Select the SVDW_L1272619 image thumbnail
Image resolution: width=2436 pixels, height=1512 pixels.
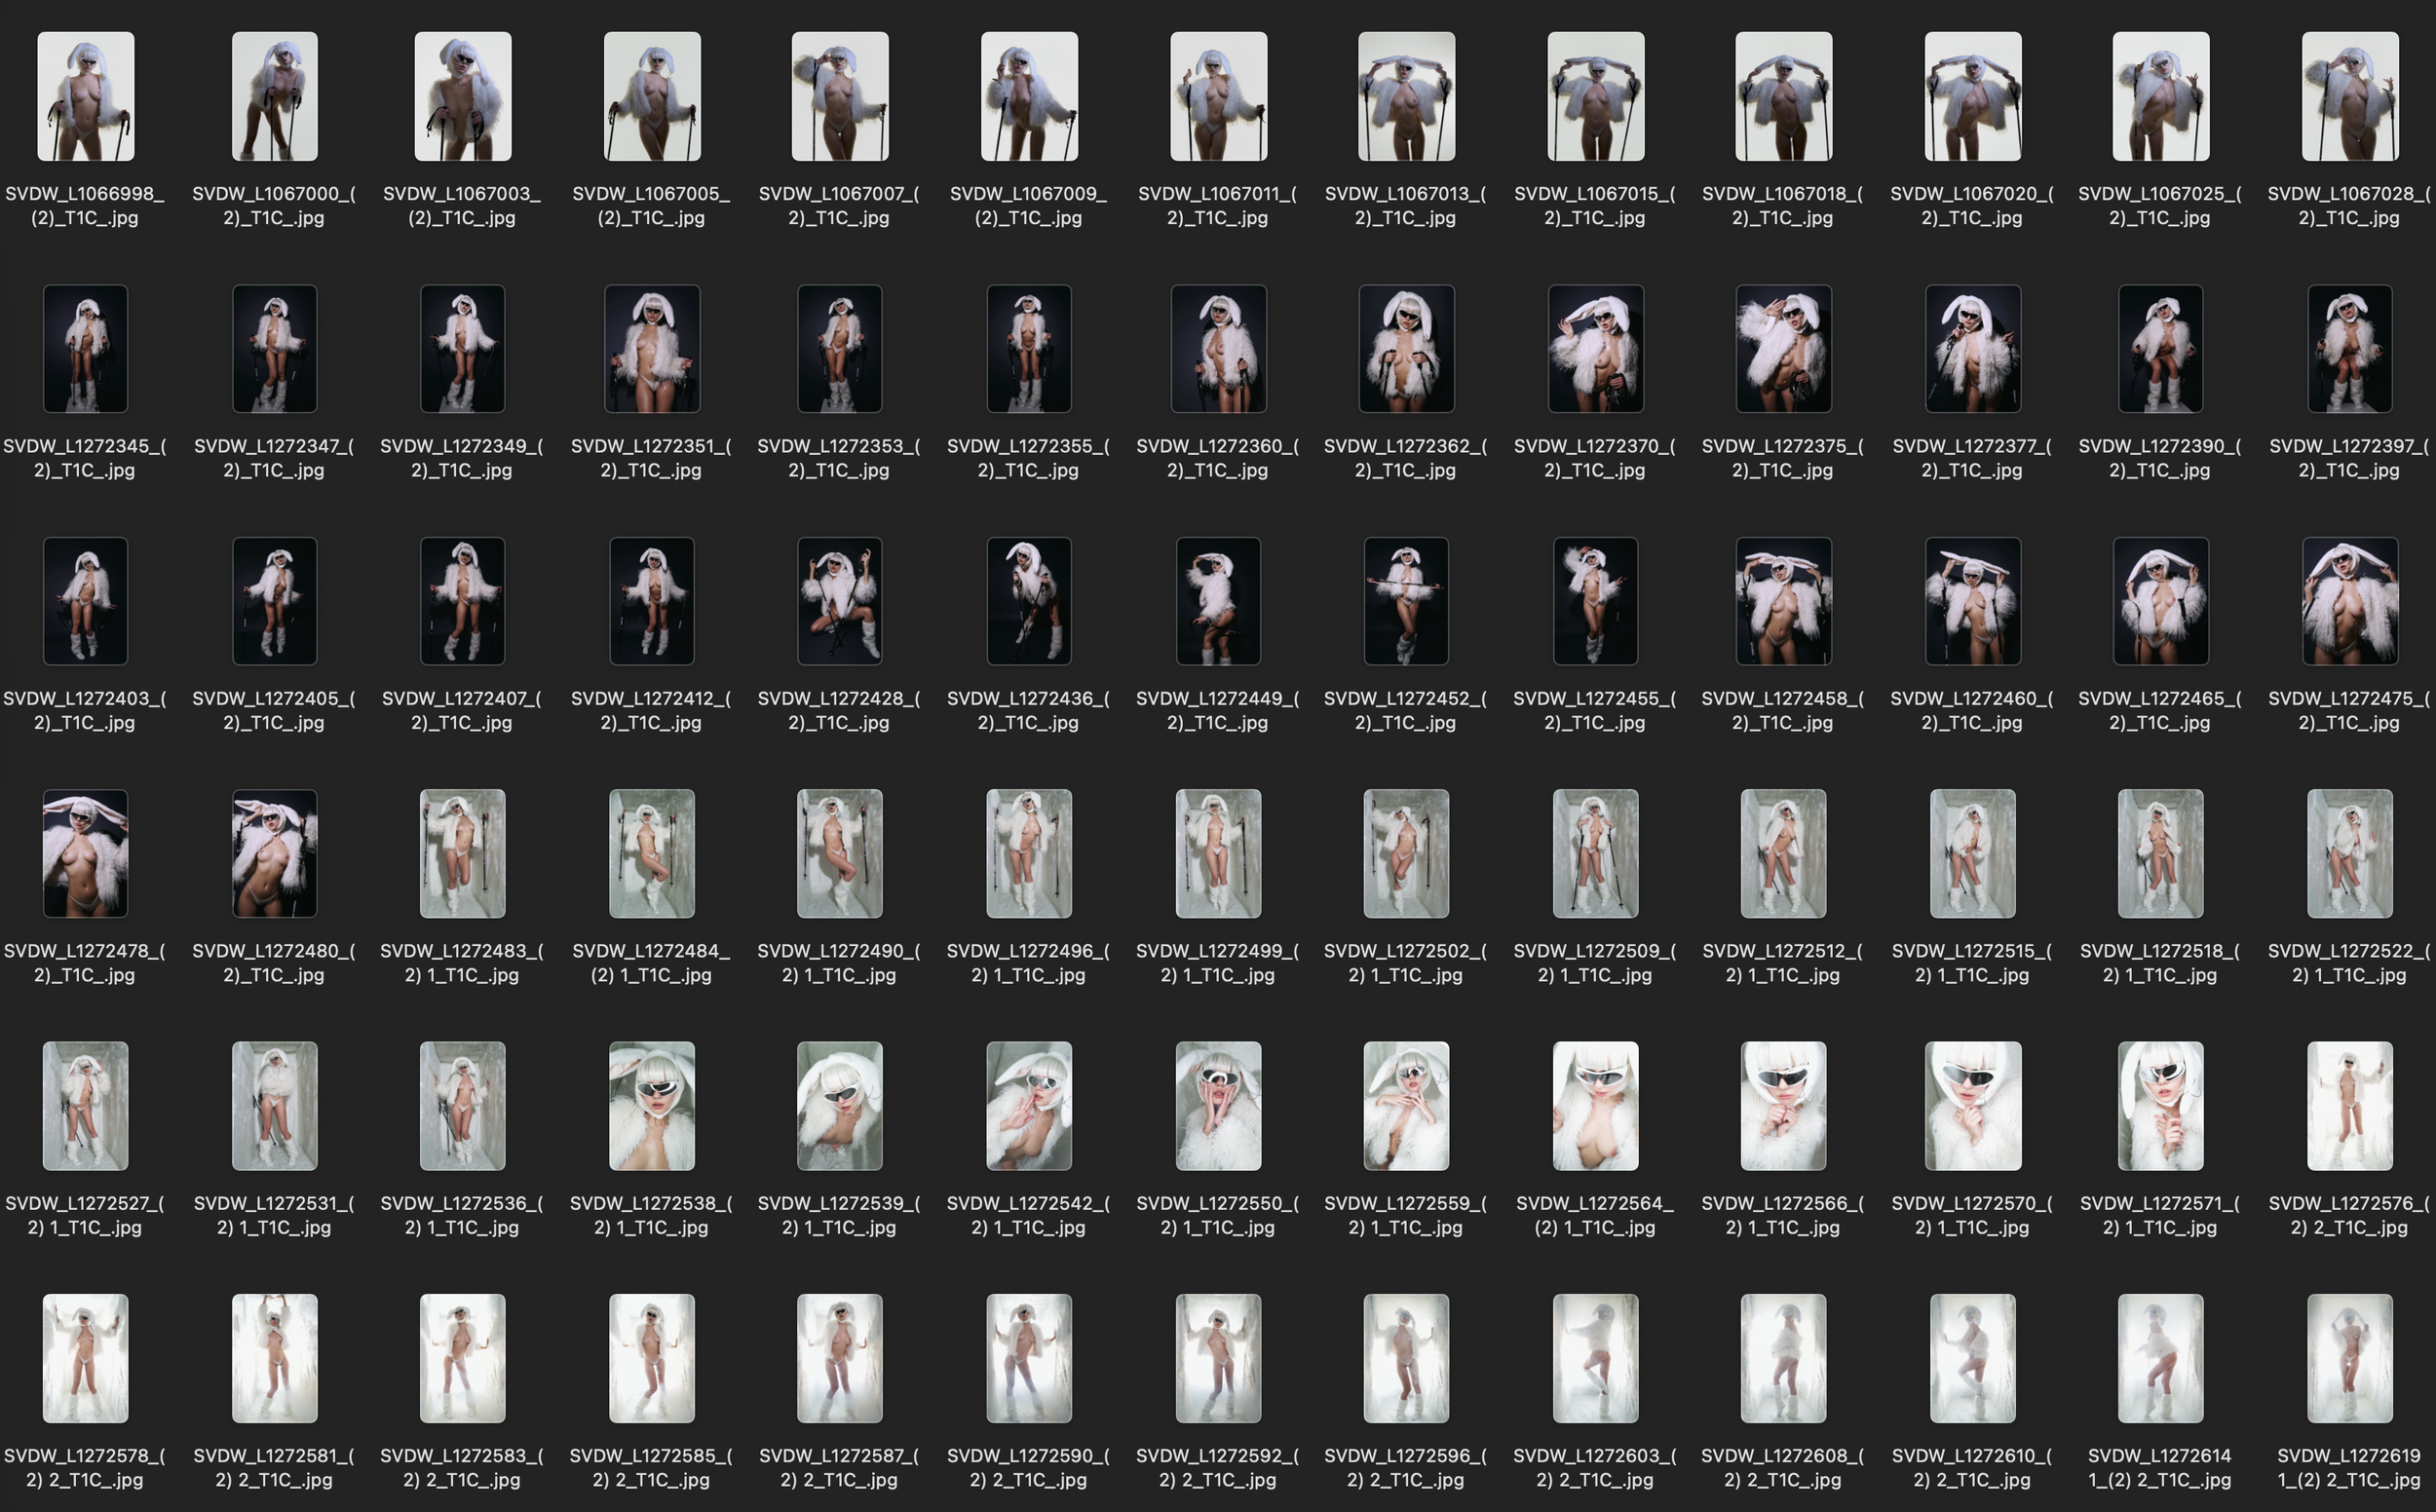(2349, 1358)
